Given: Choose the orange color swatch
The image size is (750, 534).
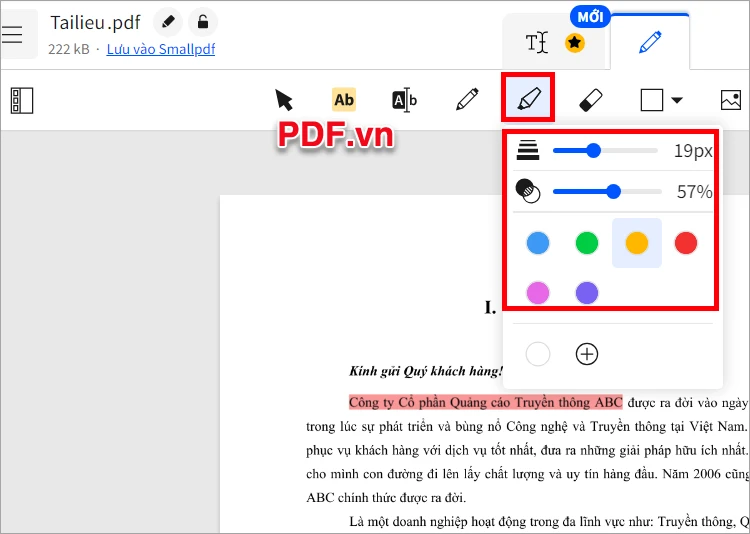Looking at the screenshot, I should (637, 243).
